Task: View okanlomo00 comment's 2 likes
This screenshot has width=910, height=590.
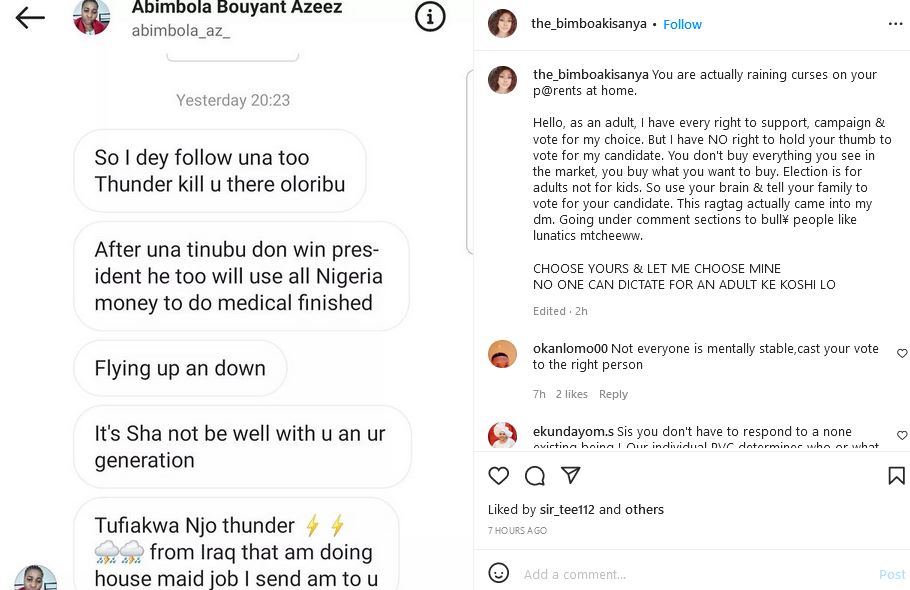Action: [572, 394]
